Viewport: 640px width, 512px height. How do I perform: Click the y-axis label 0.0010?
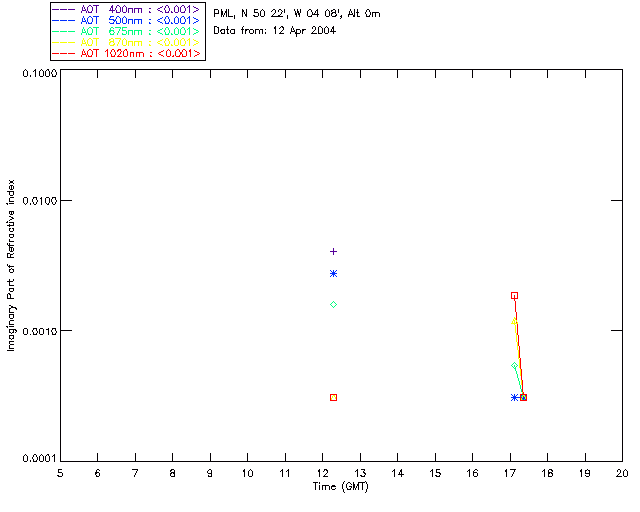coord(40,330)
